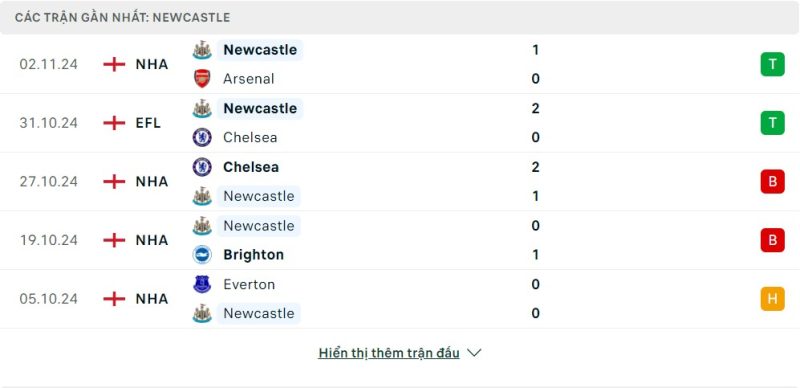
Task: Click Arsenal club crest icon
Action: [x=202, y=79]
